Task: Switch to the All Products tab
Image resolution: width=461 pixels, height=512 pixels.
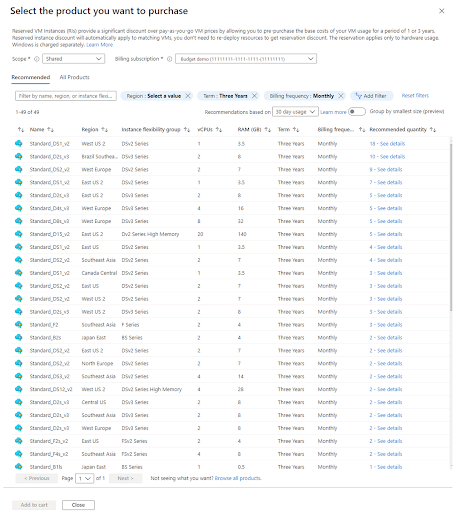Action: pos(74,77)
